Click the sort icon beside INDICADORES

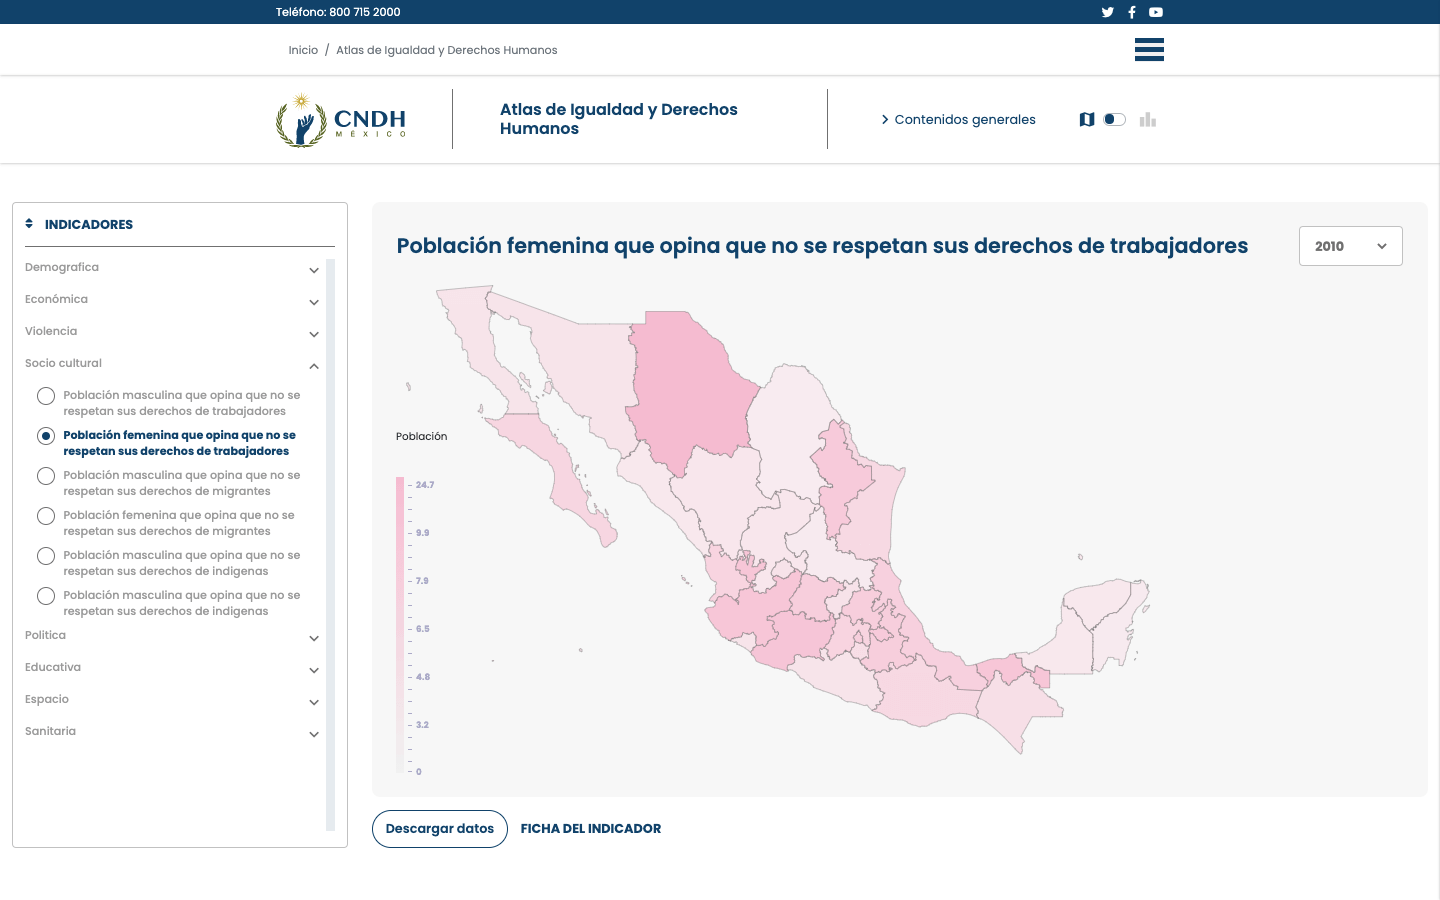point(29,224)
